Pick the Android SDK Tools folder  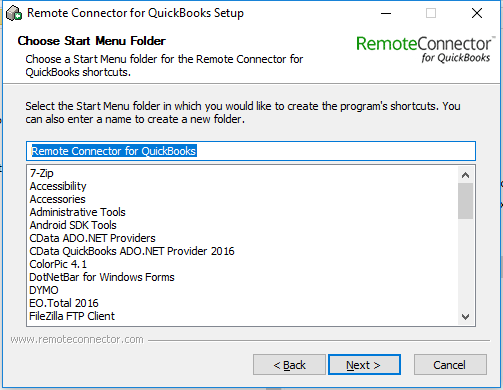pos(73,225)
